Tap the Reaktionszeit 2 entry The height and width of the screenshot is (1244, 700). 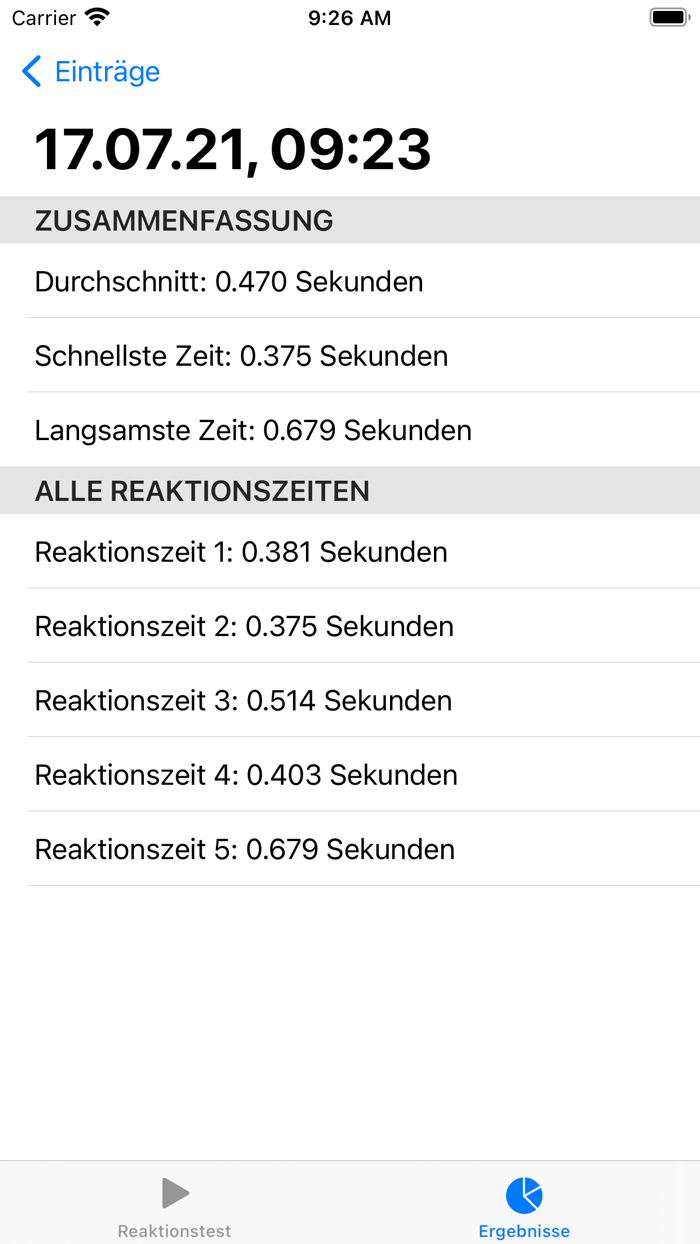coord(244,626)
